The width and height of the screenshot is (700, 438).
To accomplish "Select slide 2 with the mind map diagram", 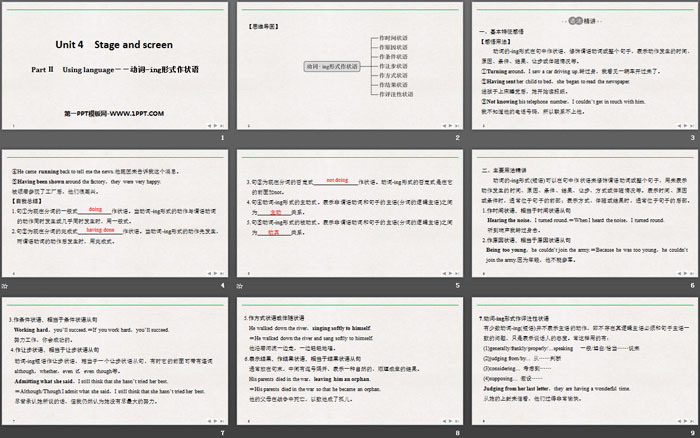I will pyautogui.click(x=349, y=65).
